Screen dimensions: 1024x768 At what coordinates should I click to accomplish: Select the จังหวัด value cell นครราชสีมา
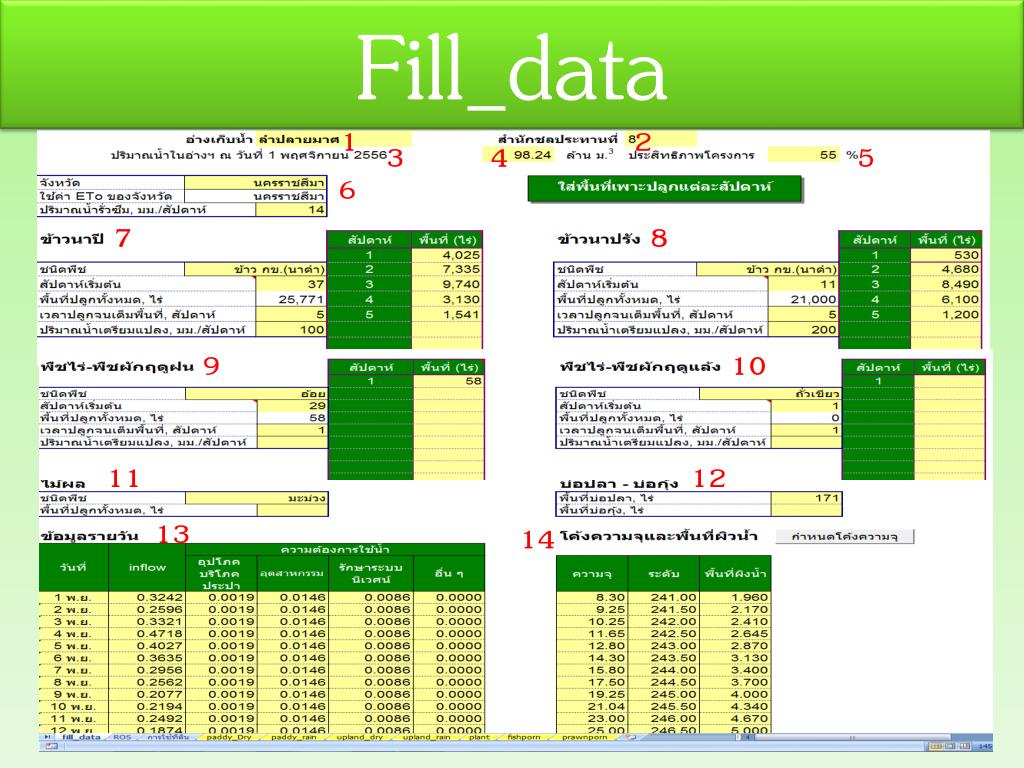point(255,183)
